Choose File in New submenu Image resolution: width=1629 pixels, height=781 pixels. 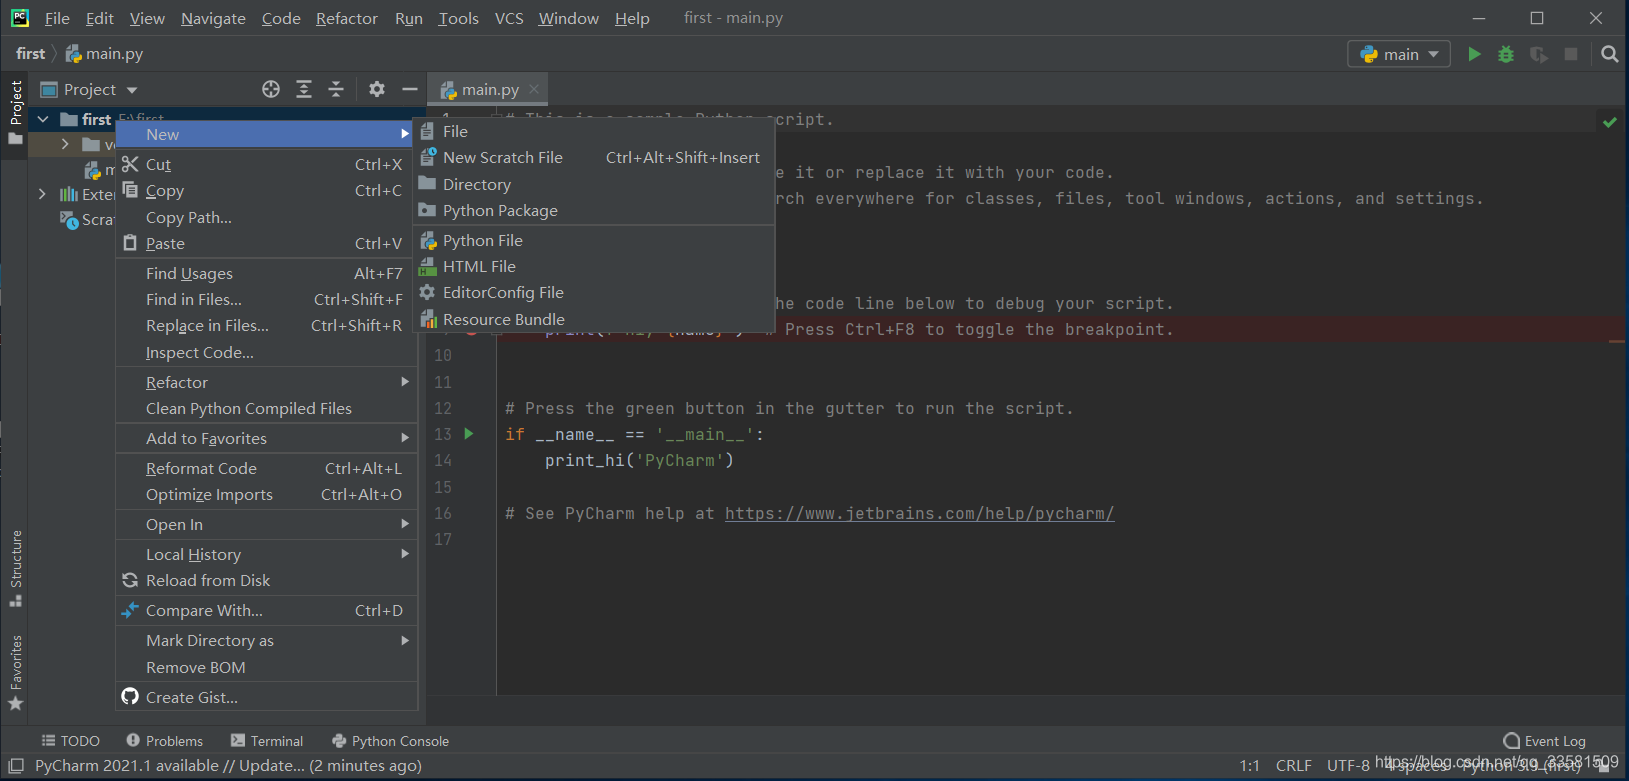click(594, 131)
